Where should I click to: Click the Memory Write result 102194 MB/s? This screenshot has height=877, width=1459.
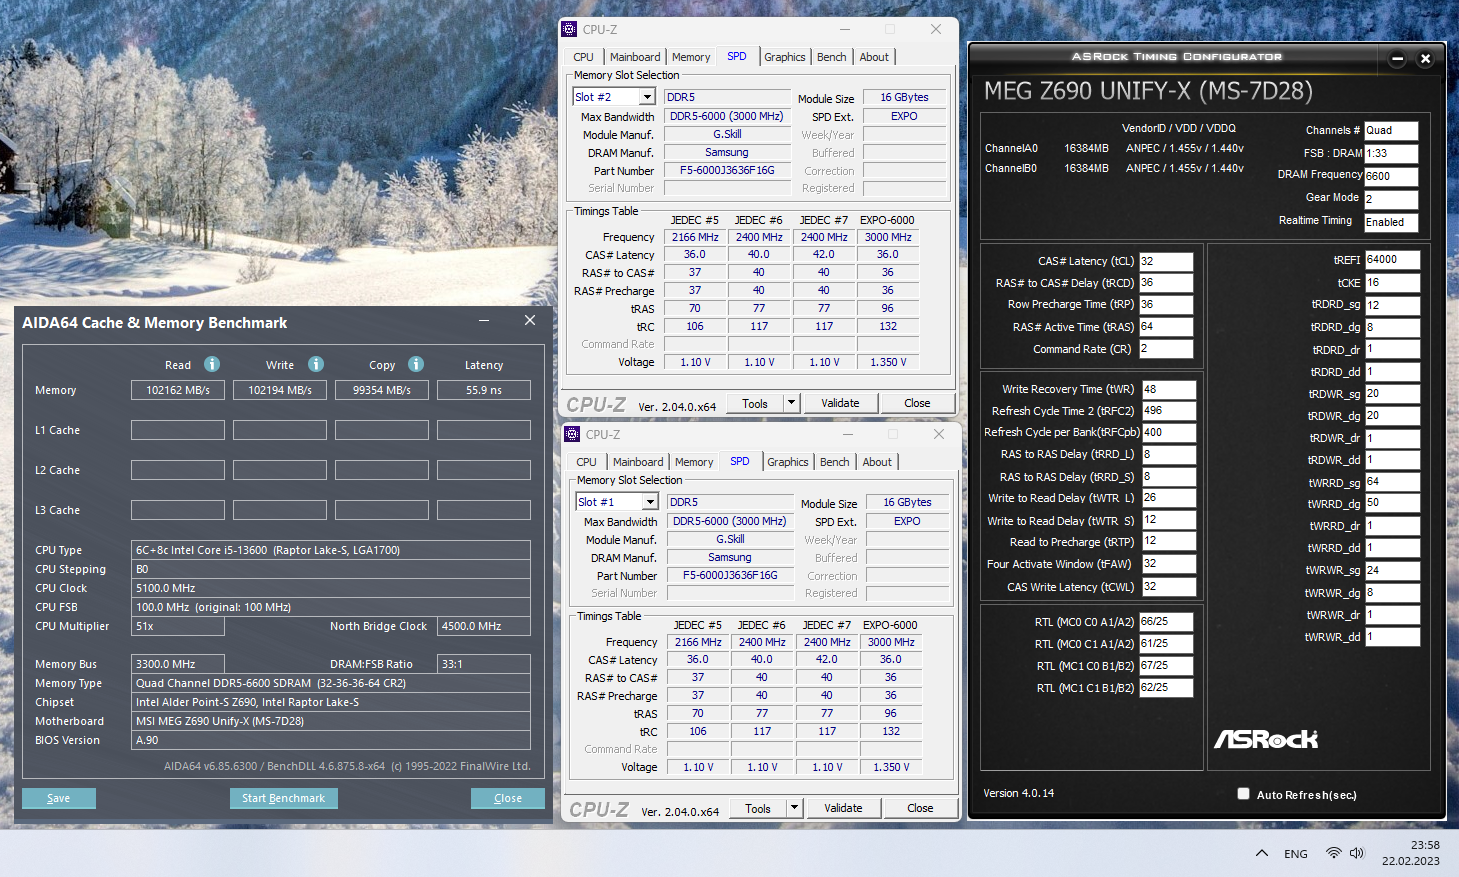tap(280, 390)
